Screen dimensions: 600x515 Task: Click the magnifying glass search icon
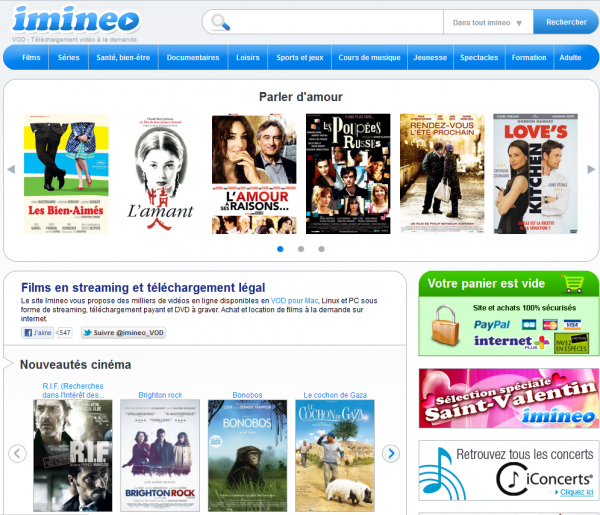pyautogui.click(x=220, y=23)
